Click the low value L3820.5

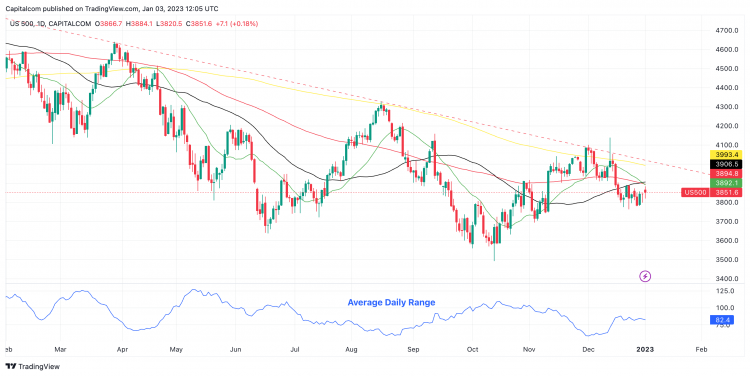coord(169,23)
